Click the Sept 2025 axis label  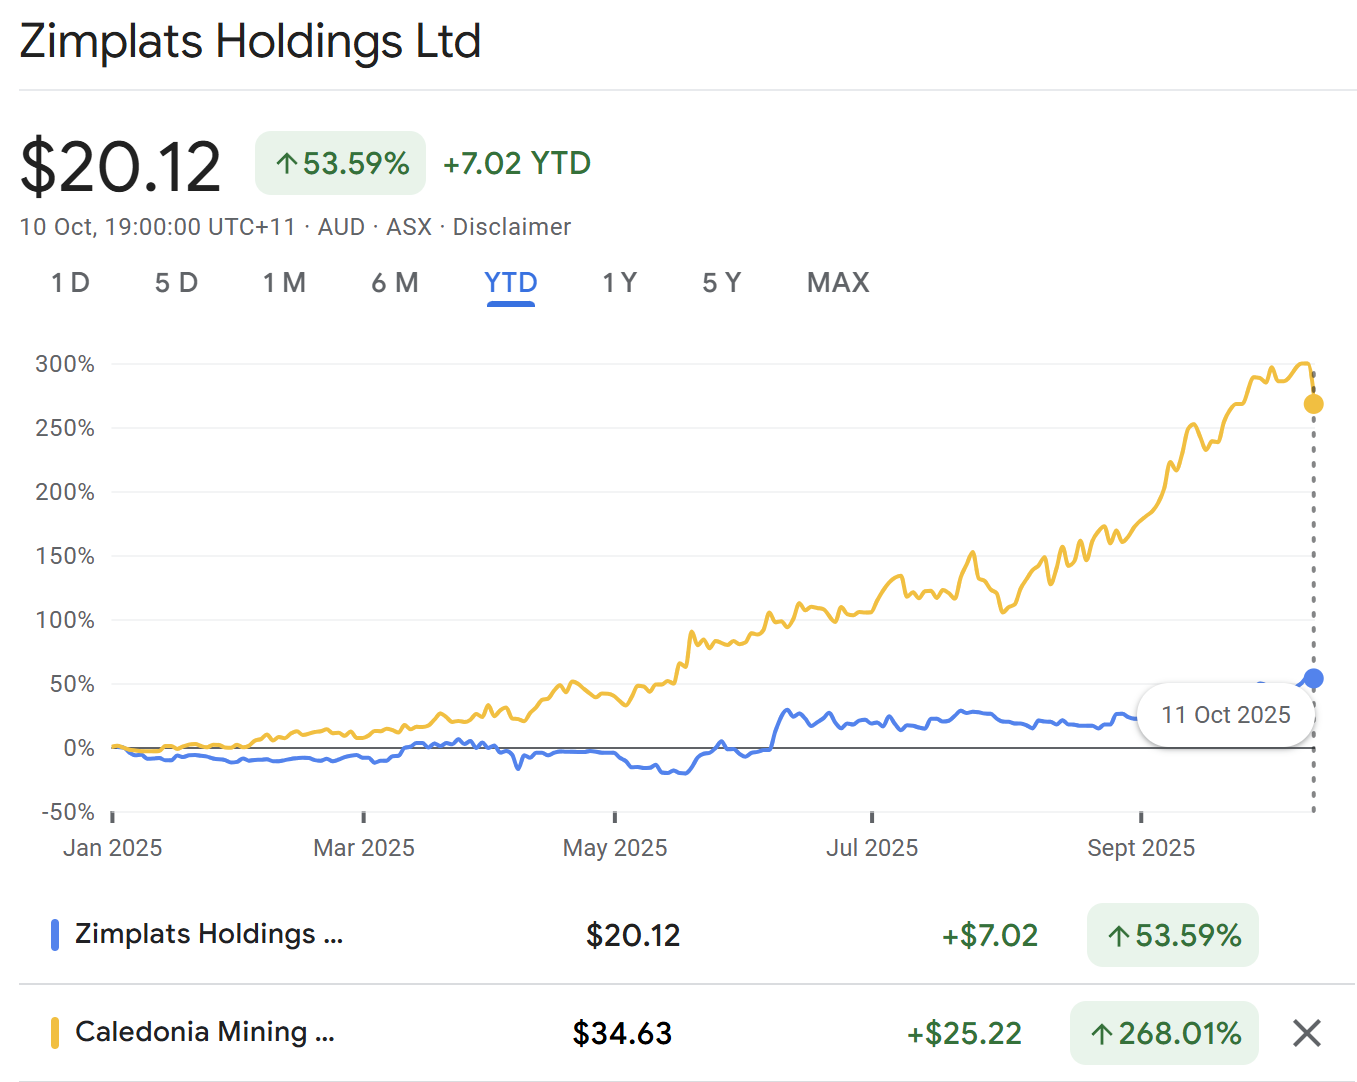[1141, 848]
